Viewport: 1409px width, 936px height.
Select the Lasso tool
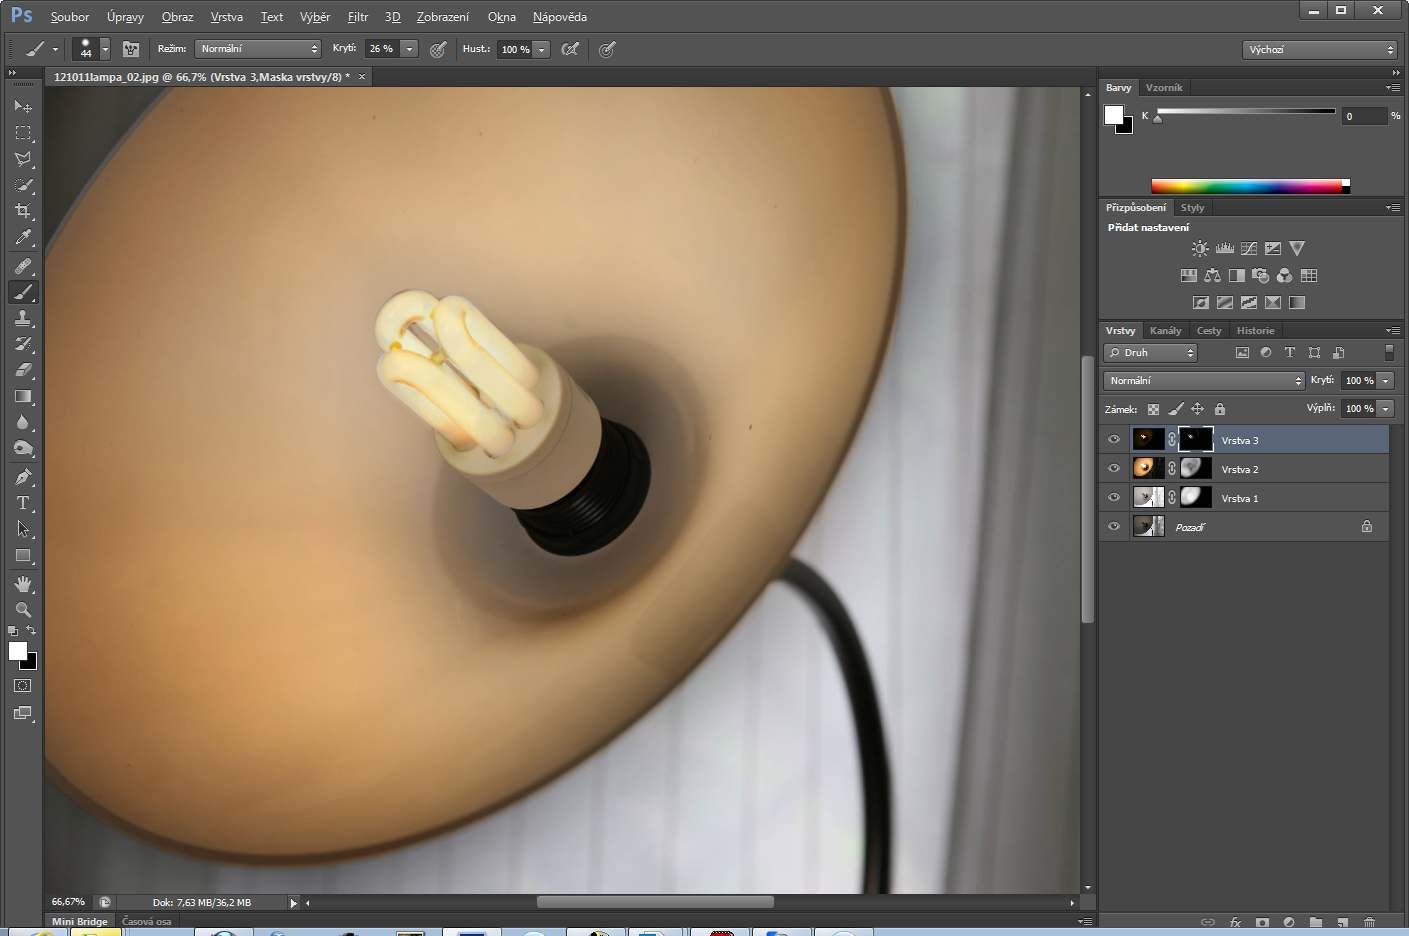pos(23,159)
